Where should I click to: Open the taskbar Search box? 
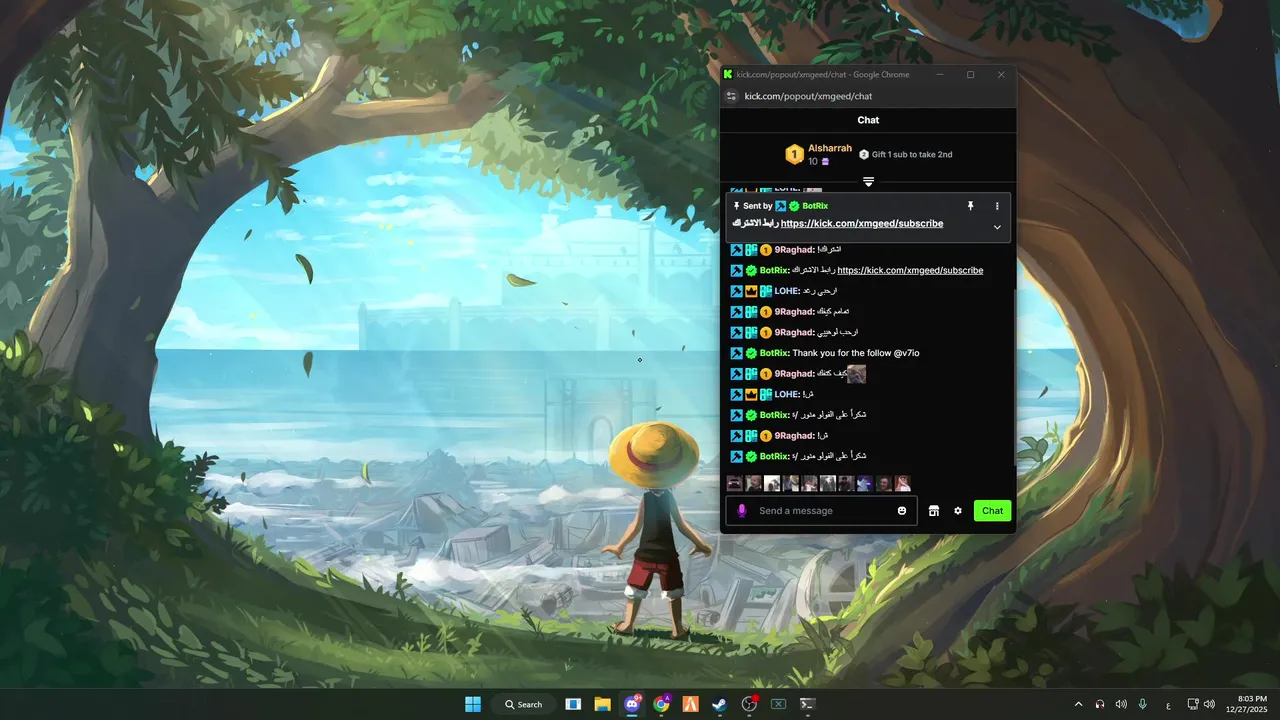[x=523, y=704]
